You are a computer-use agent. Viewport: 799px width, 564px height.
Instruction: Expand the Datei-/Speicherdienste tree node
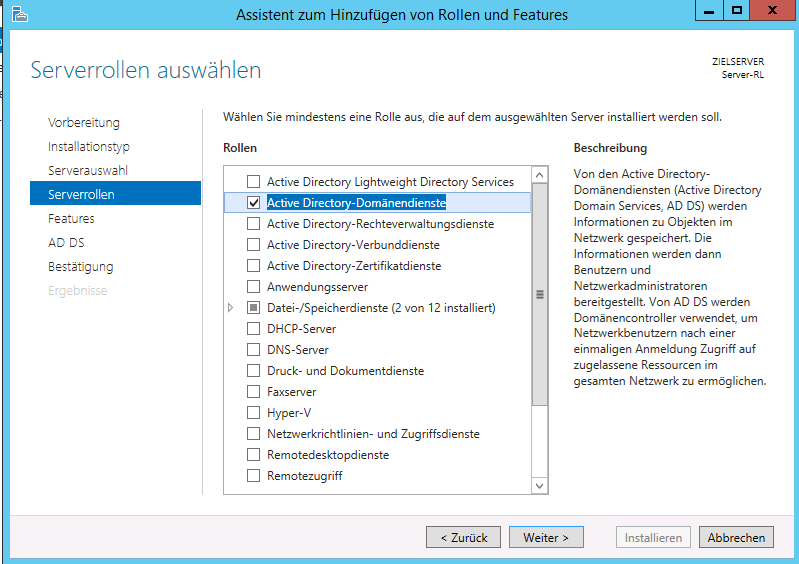point(231,308)
